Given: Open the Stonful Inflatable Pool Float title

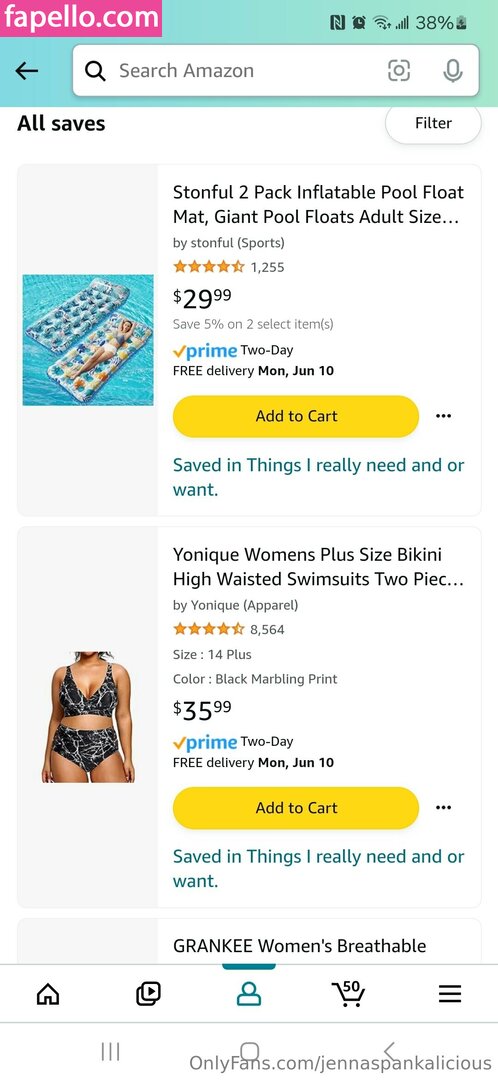Looking at the screenshot, I should coord(318,205).
